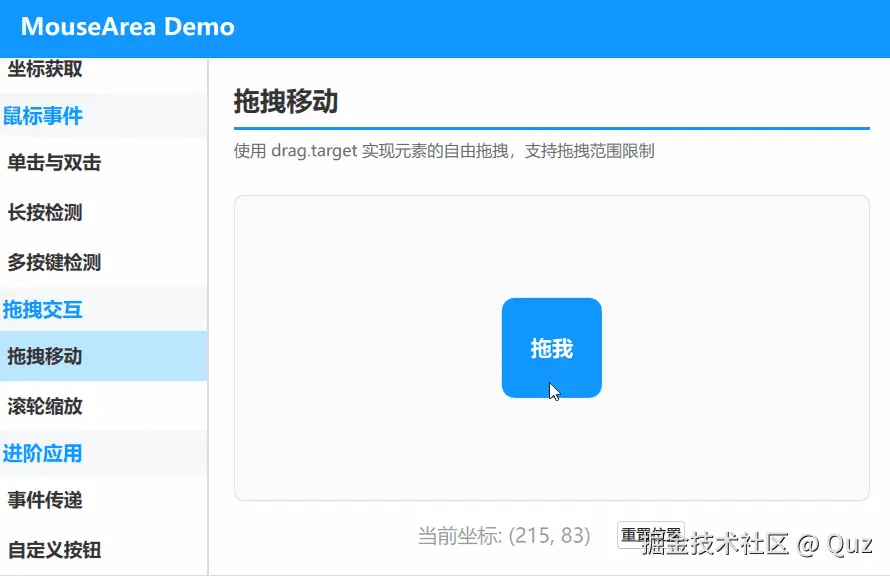
Task: Click the MouseArea Demo title
Action: coord(128,27)
